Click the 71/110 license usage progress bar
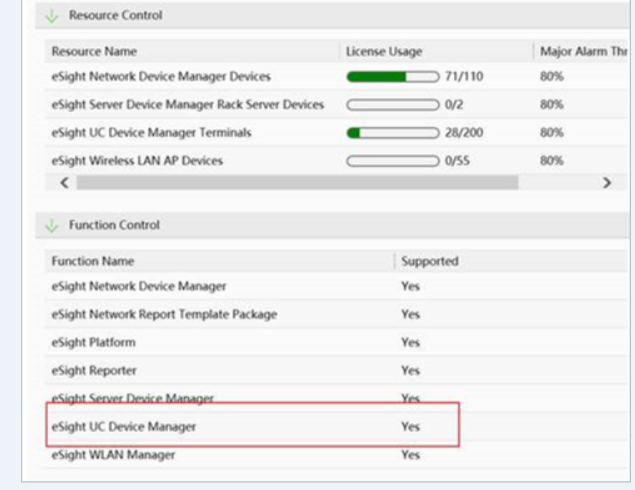This screenshot has width=635, height=490. pyautogui.click(x=393, y=77)
